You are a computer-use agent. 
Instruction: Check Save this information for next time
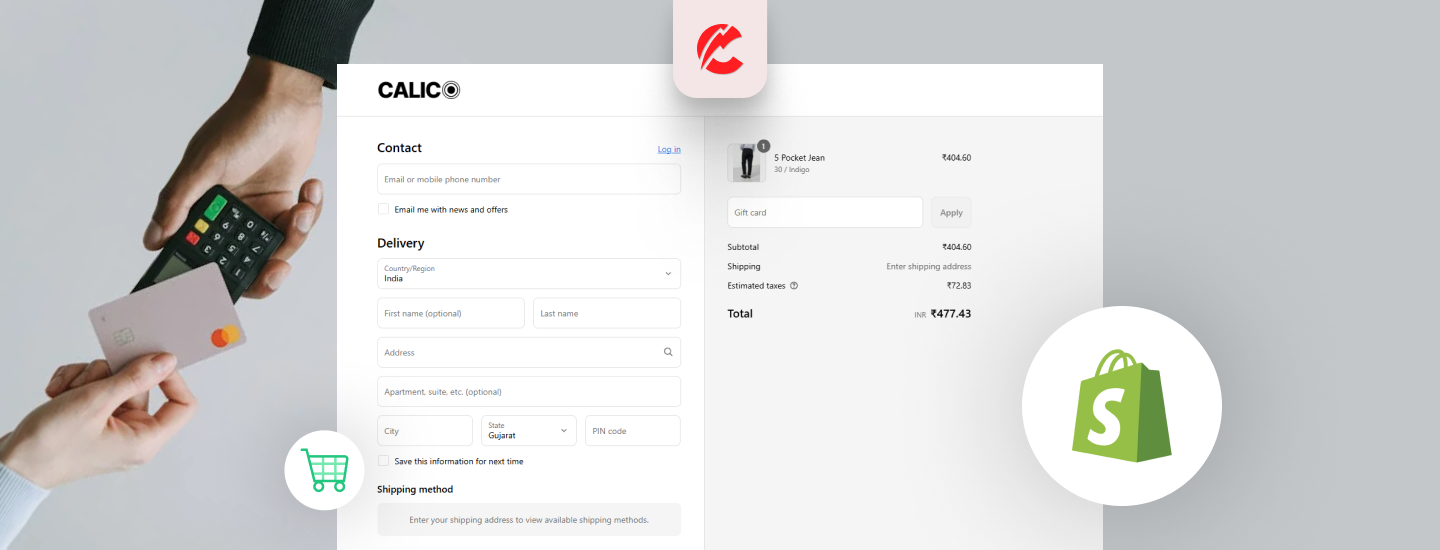(x=383, y=461)
